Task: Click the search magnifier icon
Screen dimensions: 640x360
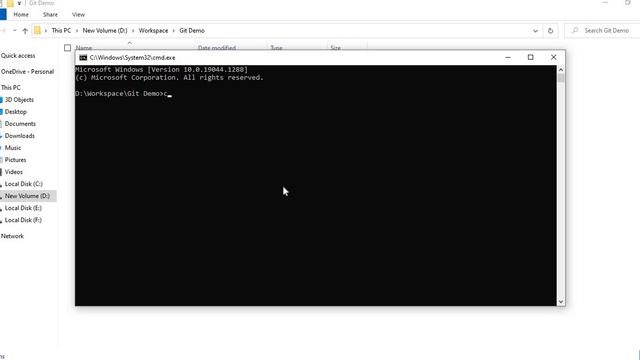Action: coord(575,31)
